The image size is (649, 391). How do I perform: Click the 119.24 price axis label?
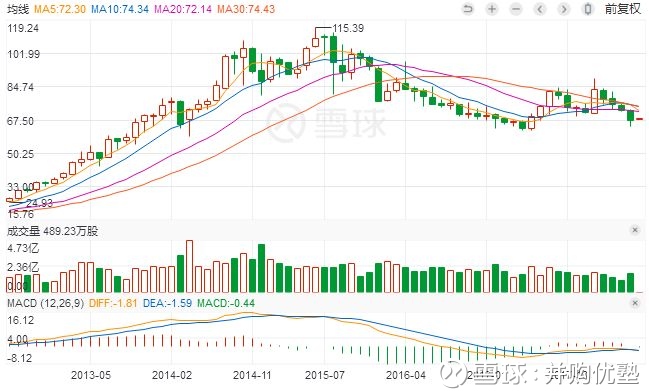click(x=23, y=28)
